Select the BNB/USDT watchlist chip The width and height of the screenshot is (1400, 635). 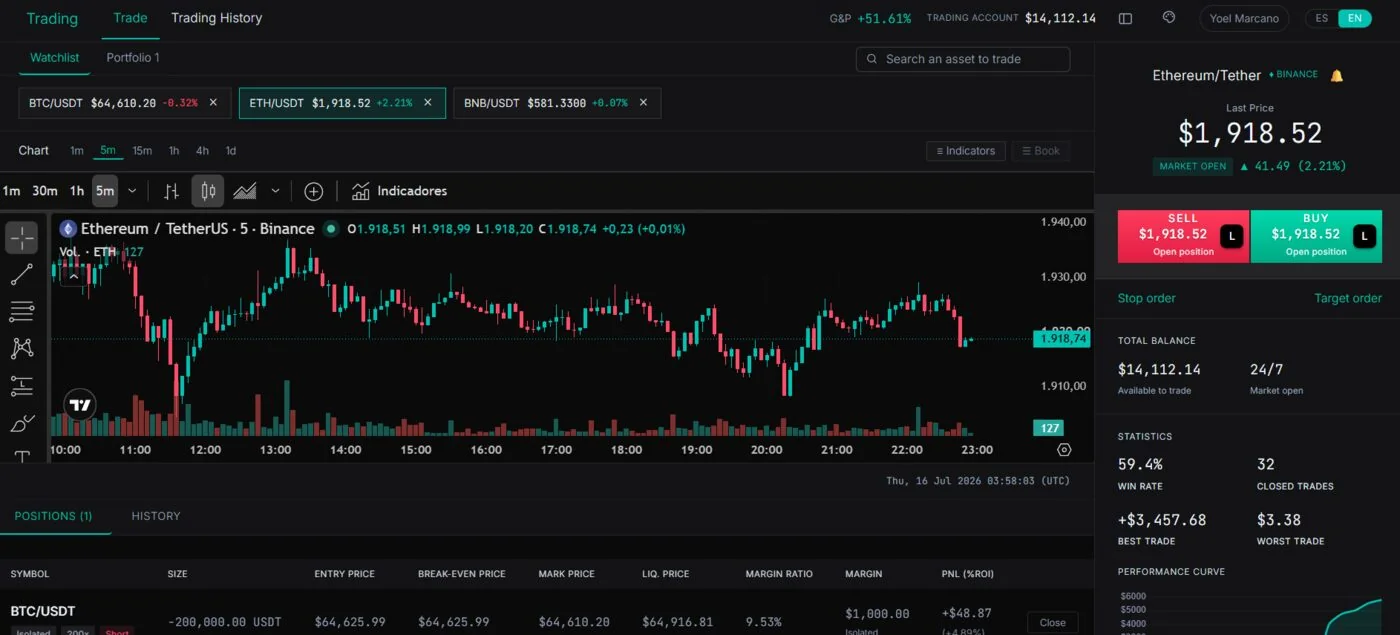[556, 103]
